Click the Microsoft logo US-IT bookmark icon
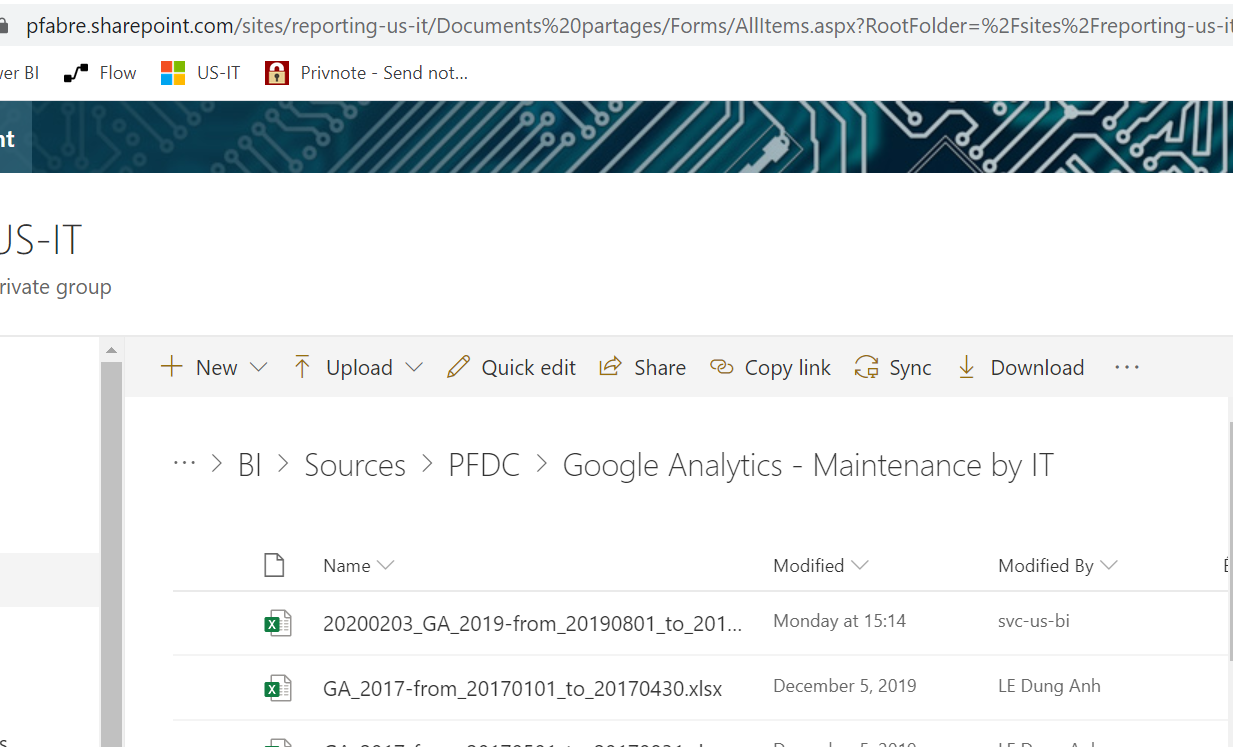1233x747 pixels. (x=173, y=73)
